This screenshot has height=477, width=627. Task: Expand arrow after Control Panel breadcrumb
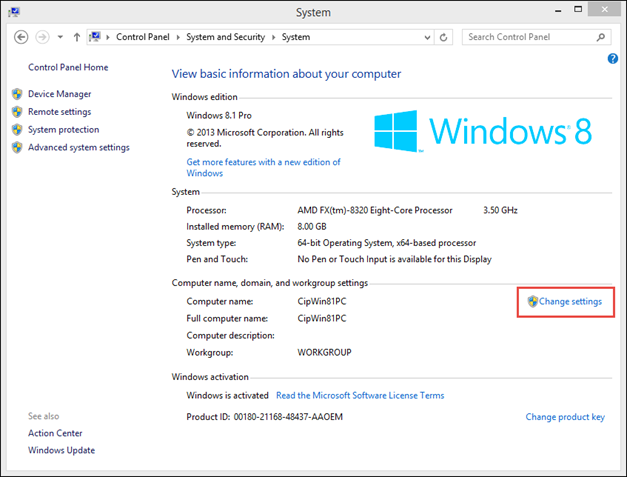[x=178, y=37]
